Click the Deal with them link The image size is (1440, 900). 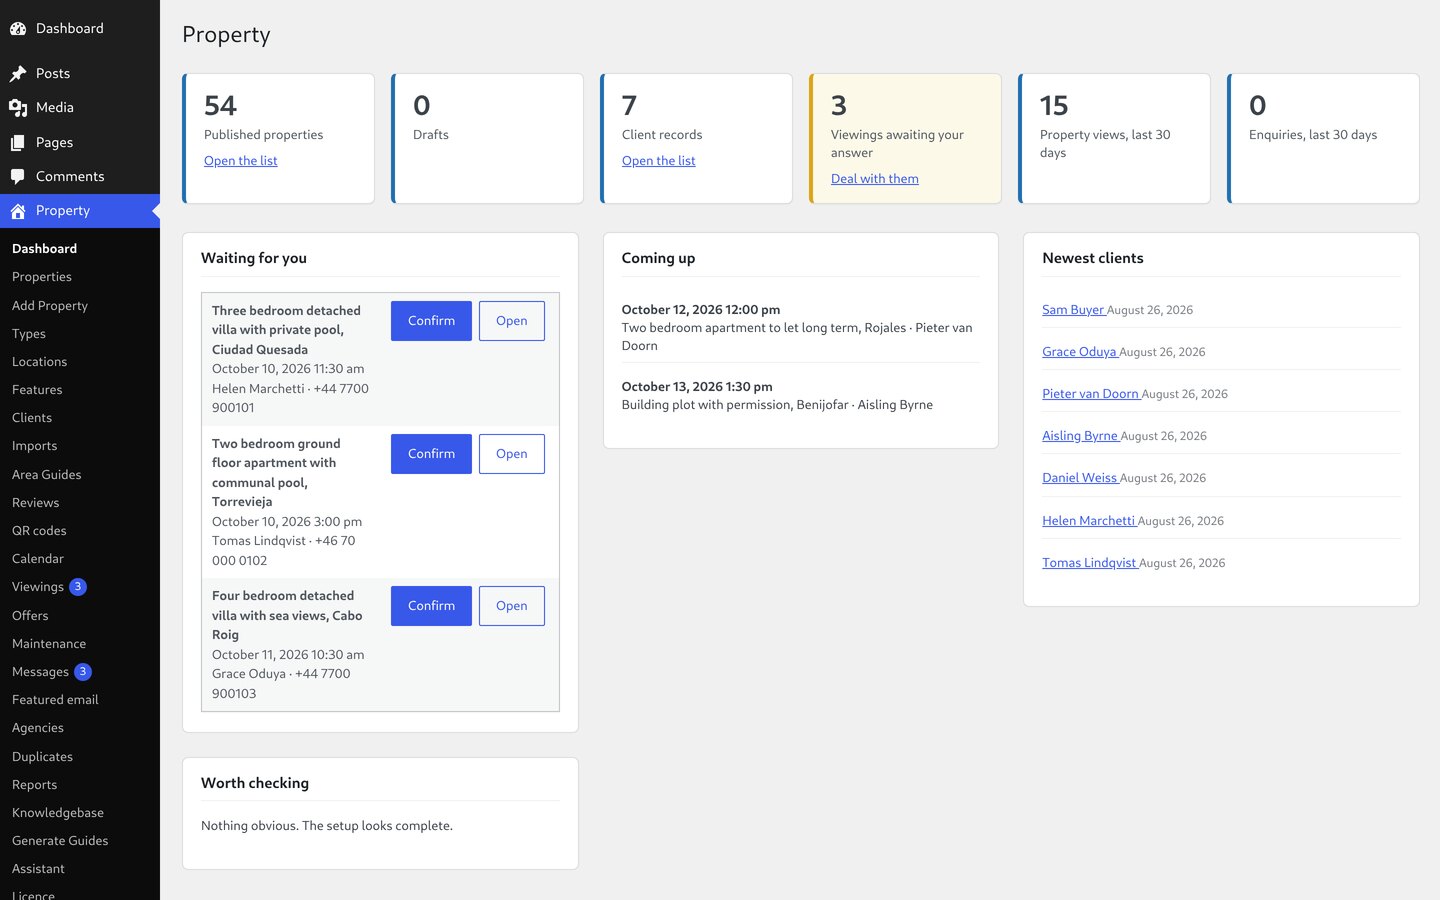coord(875,179)
